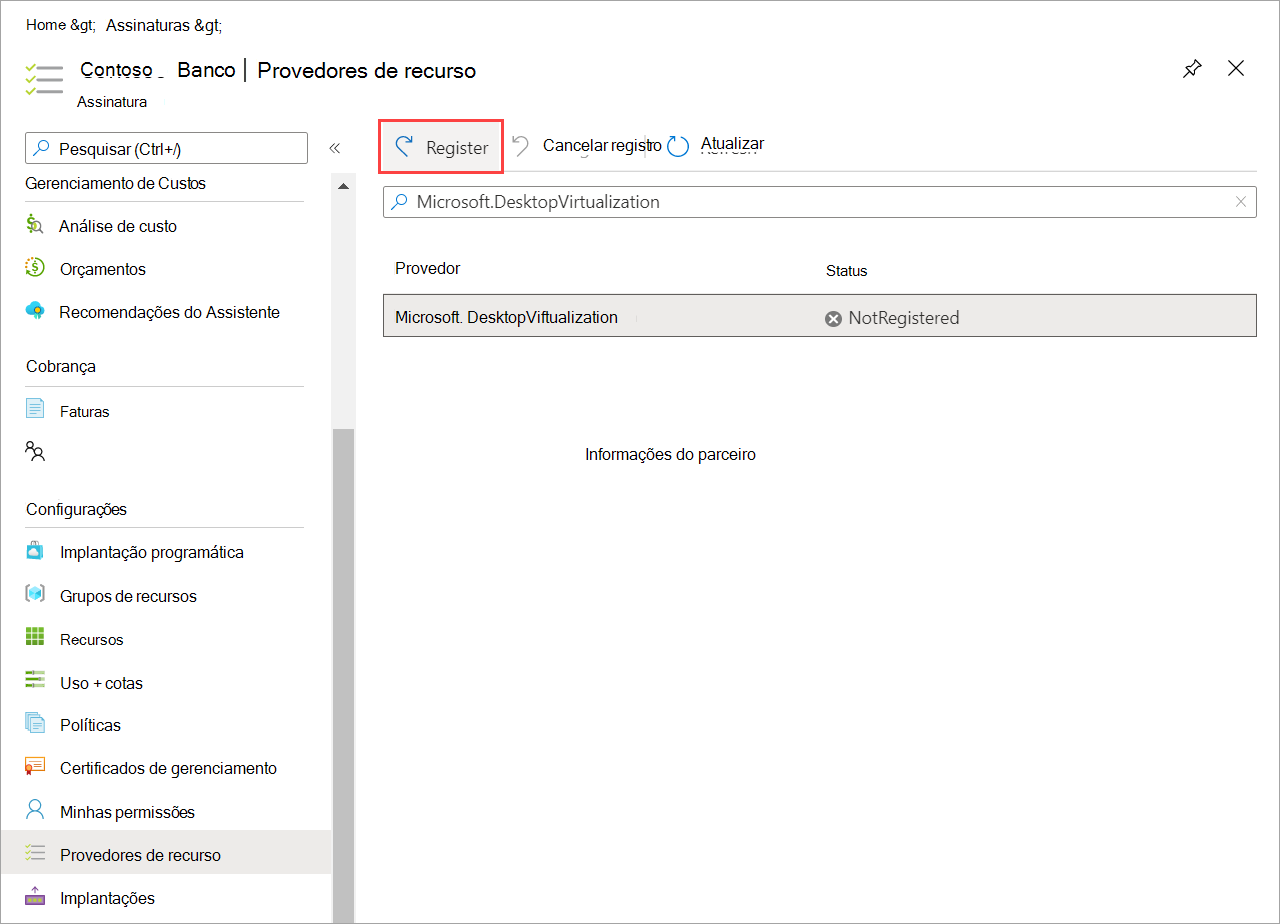Click sidebar scroll up arrow
1280x924 pixels.
[343, 187]
